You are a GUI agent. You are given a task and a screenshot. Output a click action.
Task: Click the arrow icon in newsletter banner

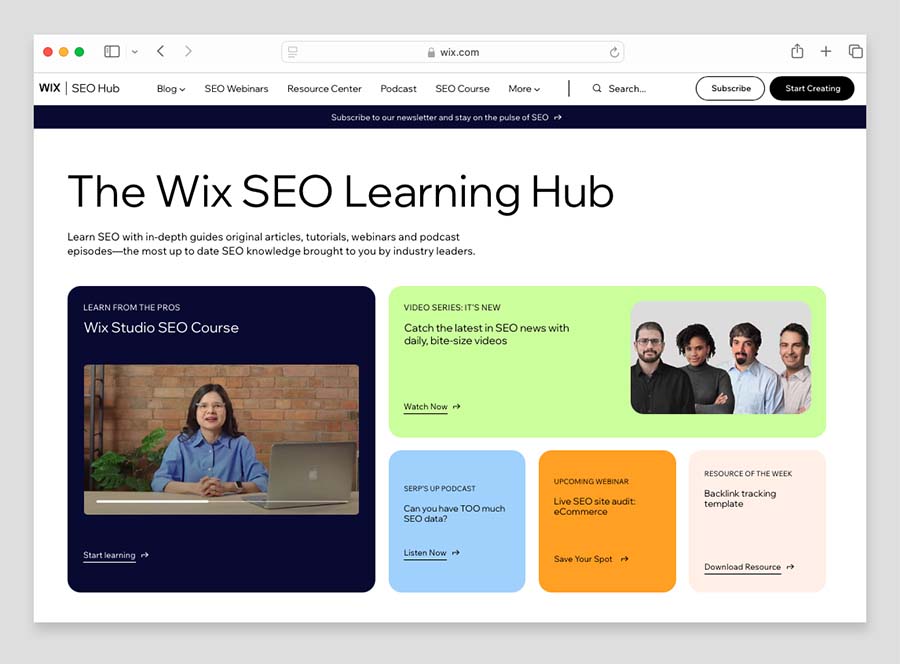[x=558, y=117]
